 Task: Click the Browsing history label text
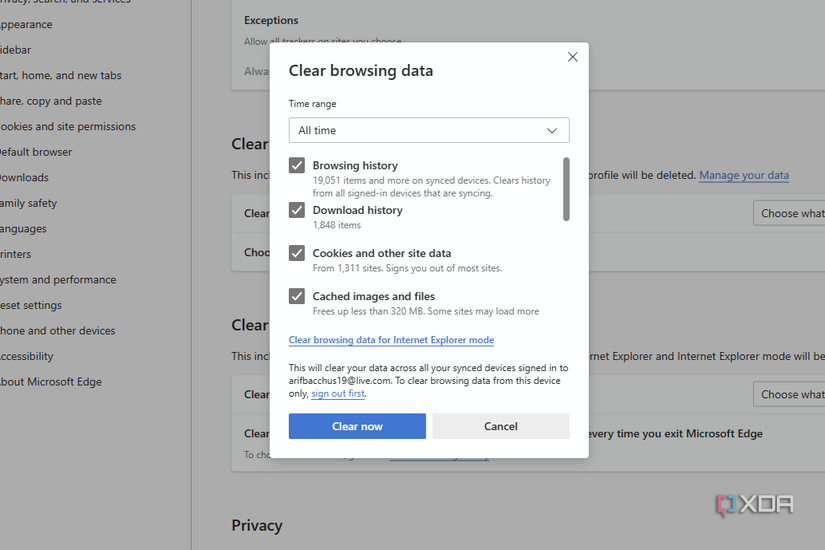pos(355,165)
